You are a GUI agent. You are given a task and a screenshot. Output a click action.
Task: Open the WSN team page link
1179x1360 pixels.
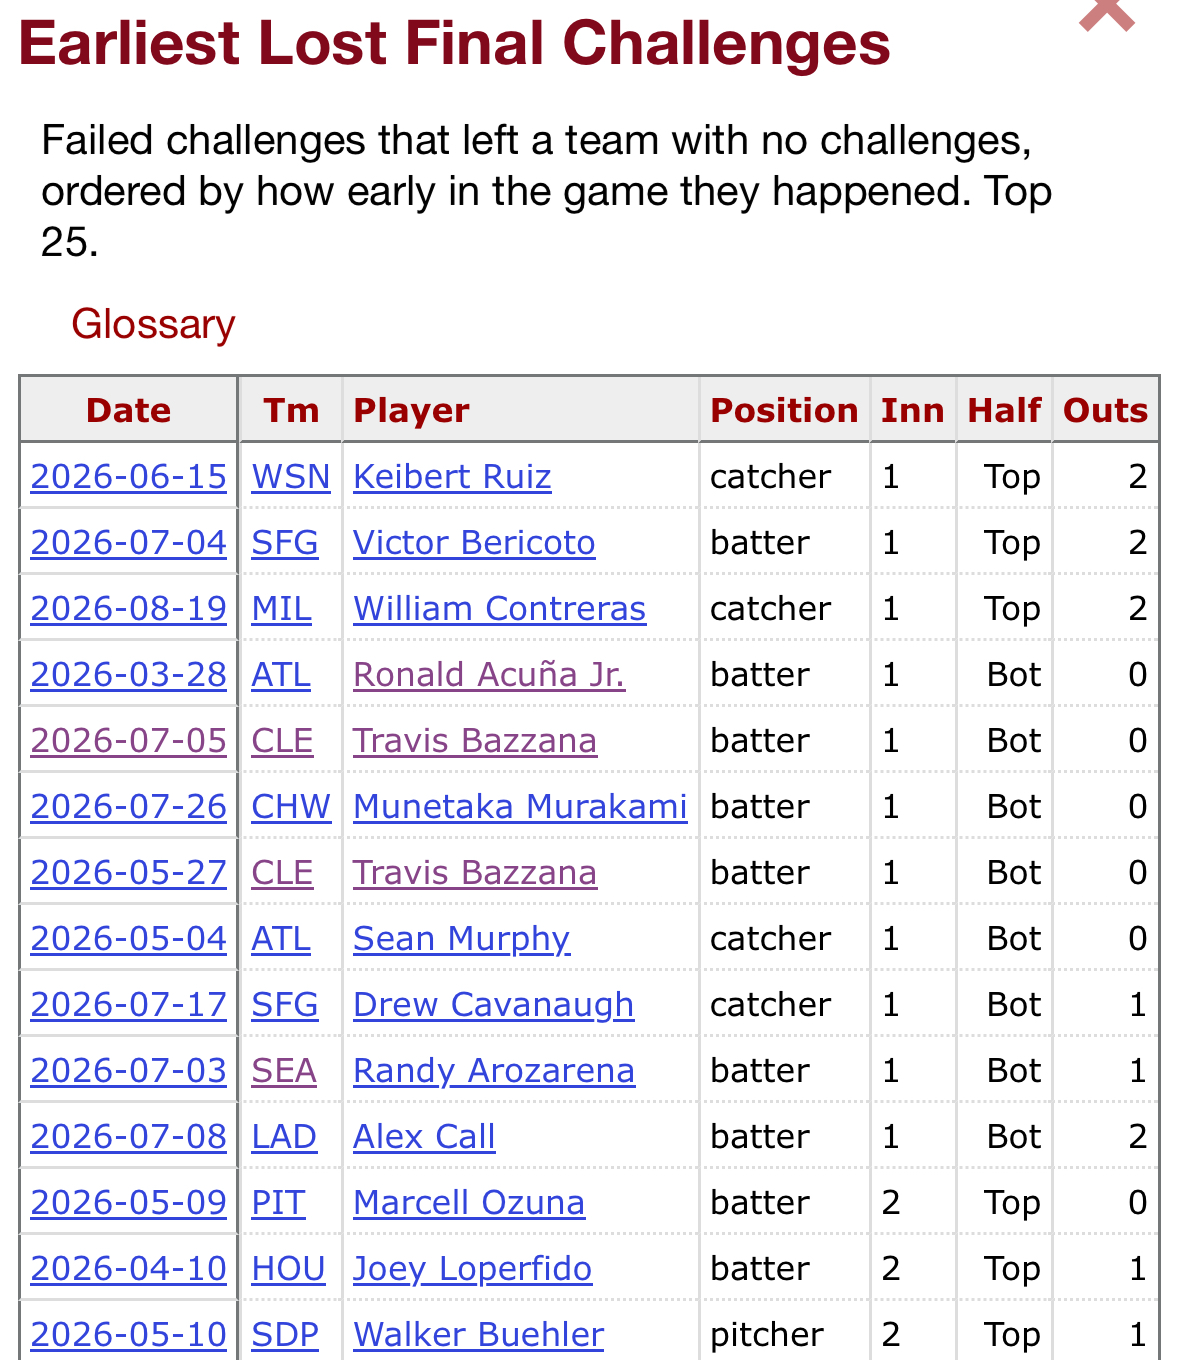[291, 477]
